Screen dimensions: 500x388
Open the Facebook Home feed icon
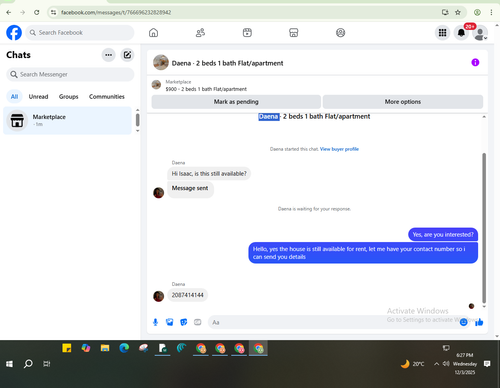153,33
